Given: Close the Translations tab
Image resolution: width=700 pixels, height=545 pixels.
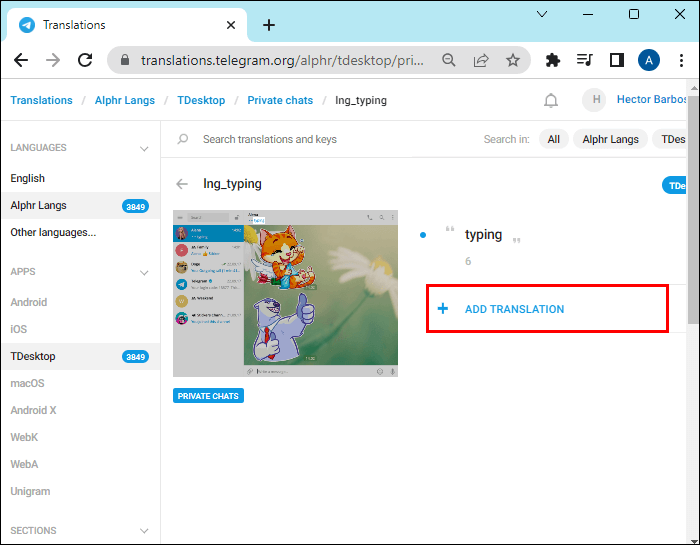Looking at the screenshot, I should pyautogui.click(x=231, y=25).
